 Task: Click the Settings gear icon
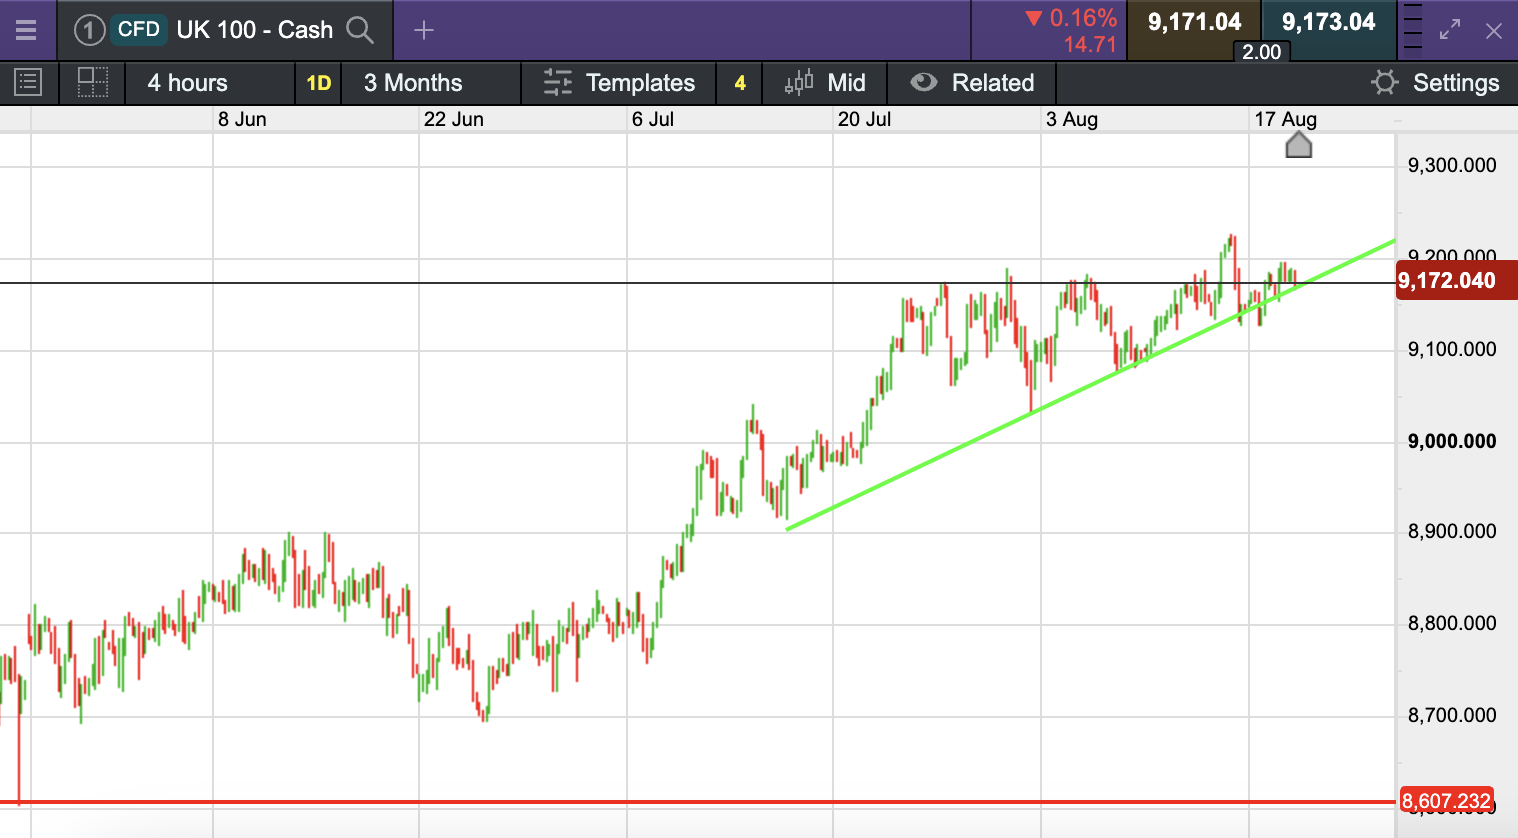(1384, 82)
